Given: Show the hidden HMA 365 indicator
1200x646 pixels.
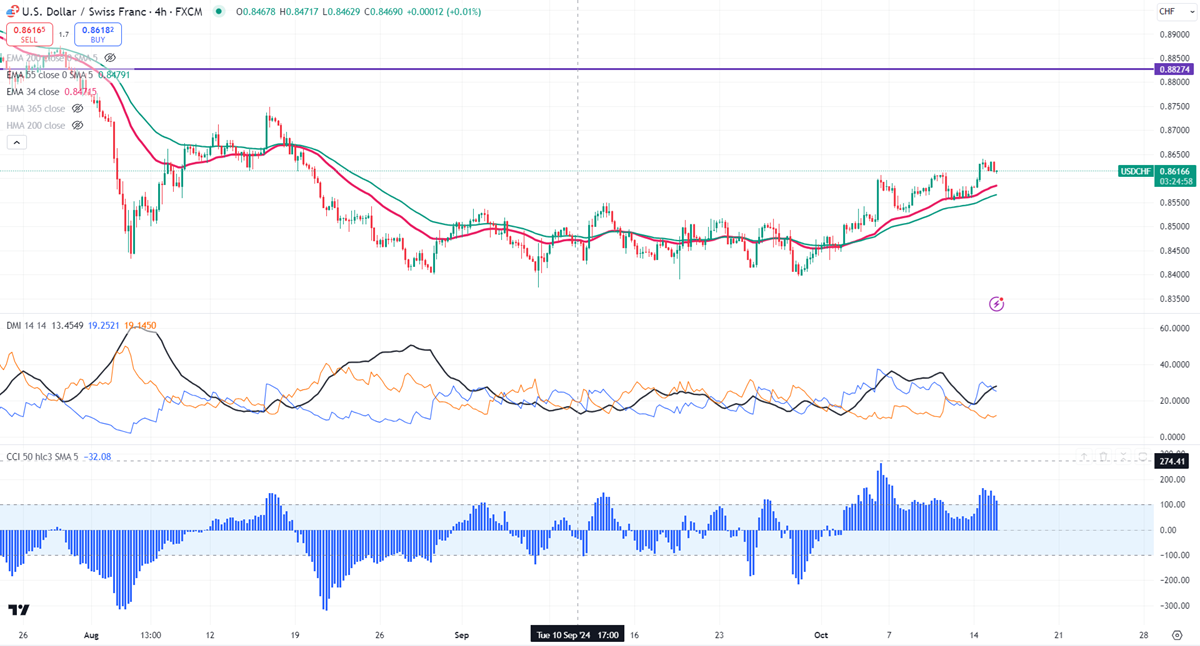Looking at the screenshot, I should pyautogui.click(x=77, y=108).
